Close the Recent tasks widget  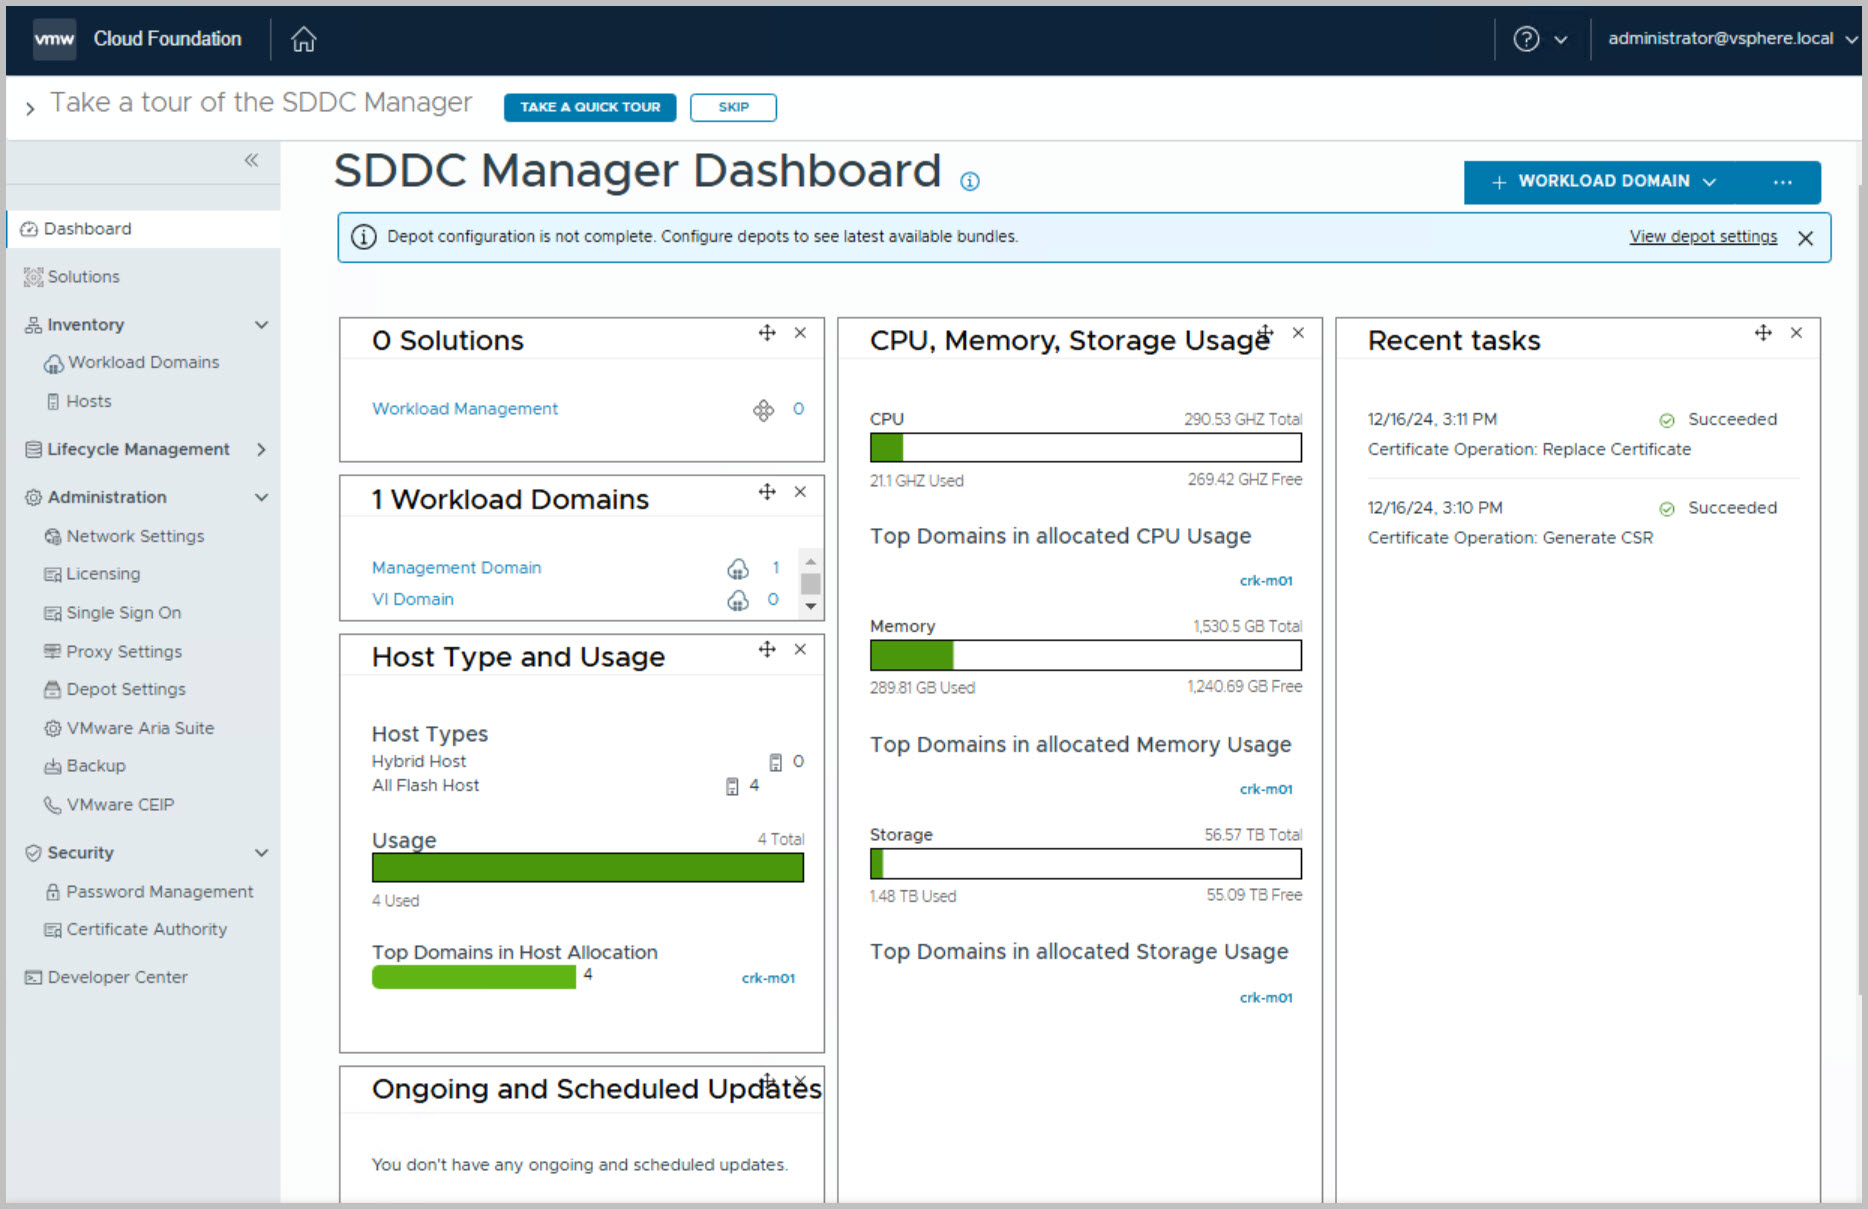click(x=1796, y=333)
